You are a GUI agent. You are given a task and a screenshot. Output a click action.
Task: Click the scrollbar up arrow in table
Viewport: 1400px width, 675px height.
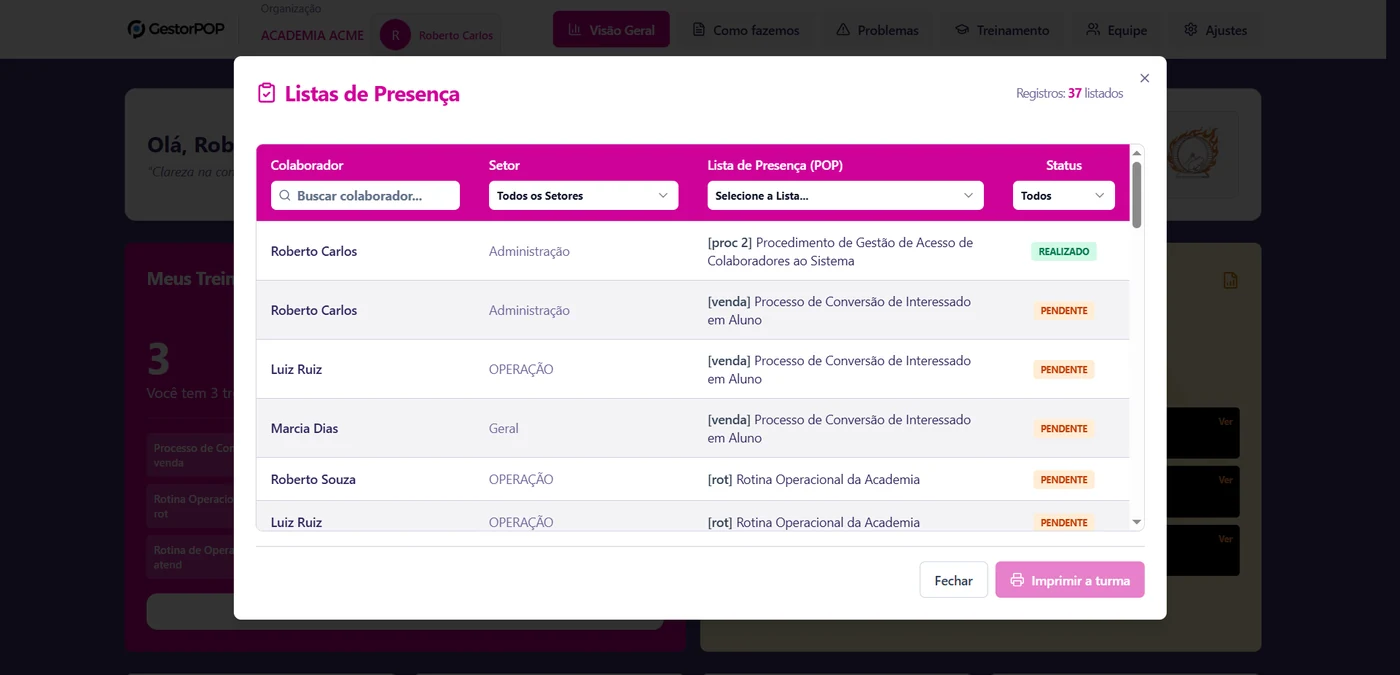[x=1136, y=153]
